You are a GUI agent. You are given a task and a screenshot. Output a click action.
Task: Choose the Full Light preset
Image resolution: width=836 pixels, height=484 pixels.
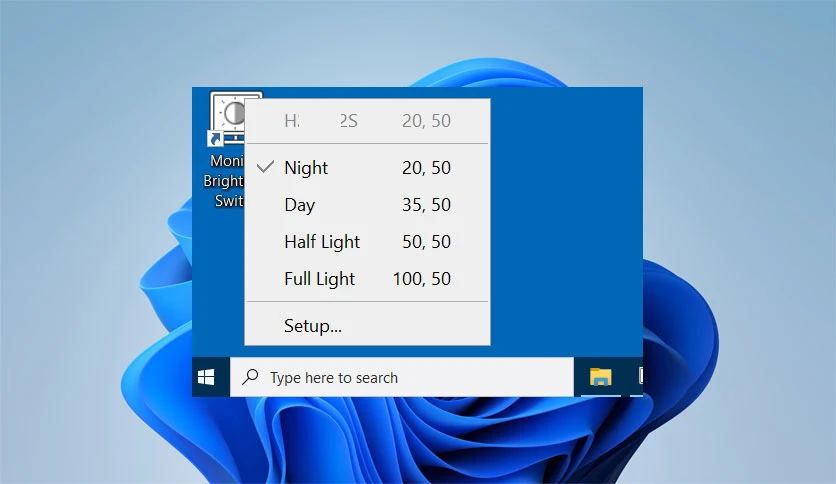tap(367, 278)
